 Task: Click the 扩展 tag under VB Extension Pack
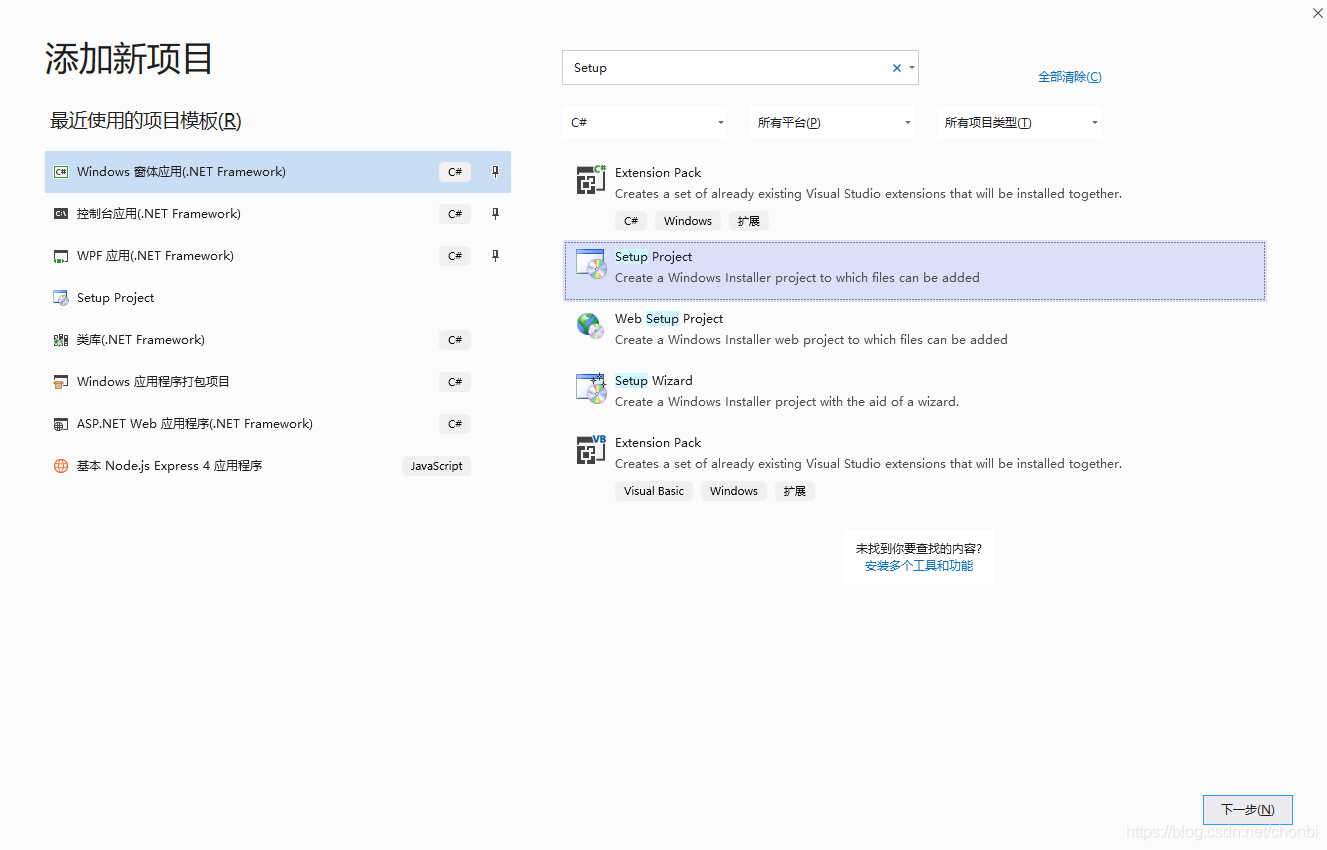795,491
